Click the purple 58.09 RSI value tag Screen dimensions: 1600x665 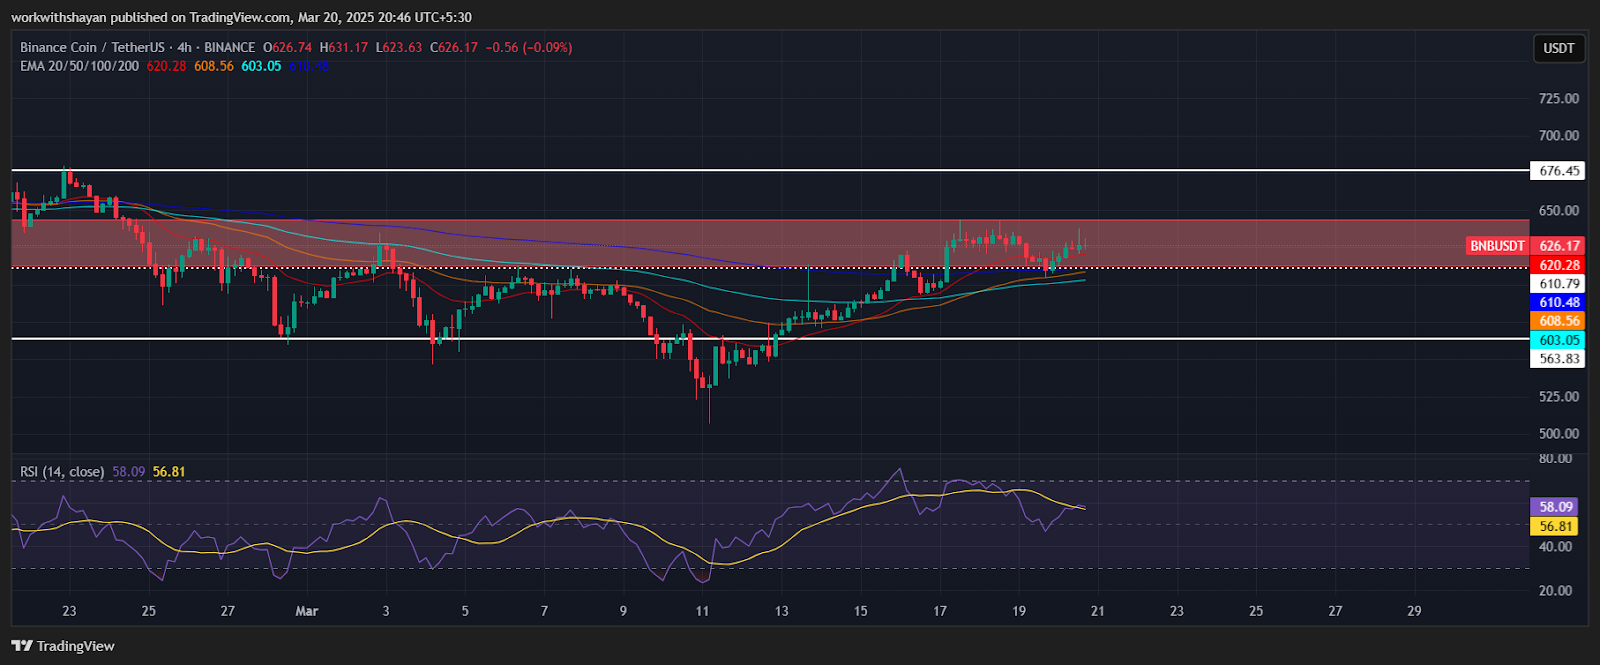(x=1556, y=507)
